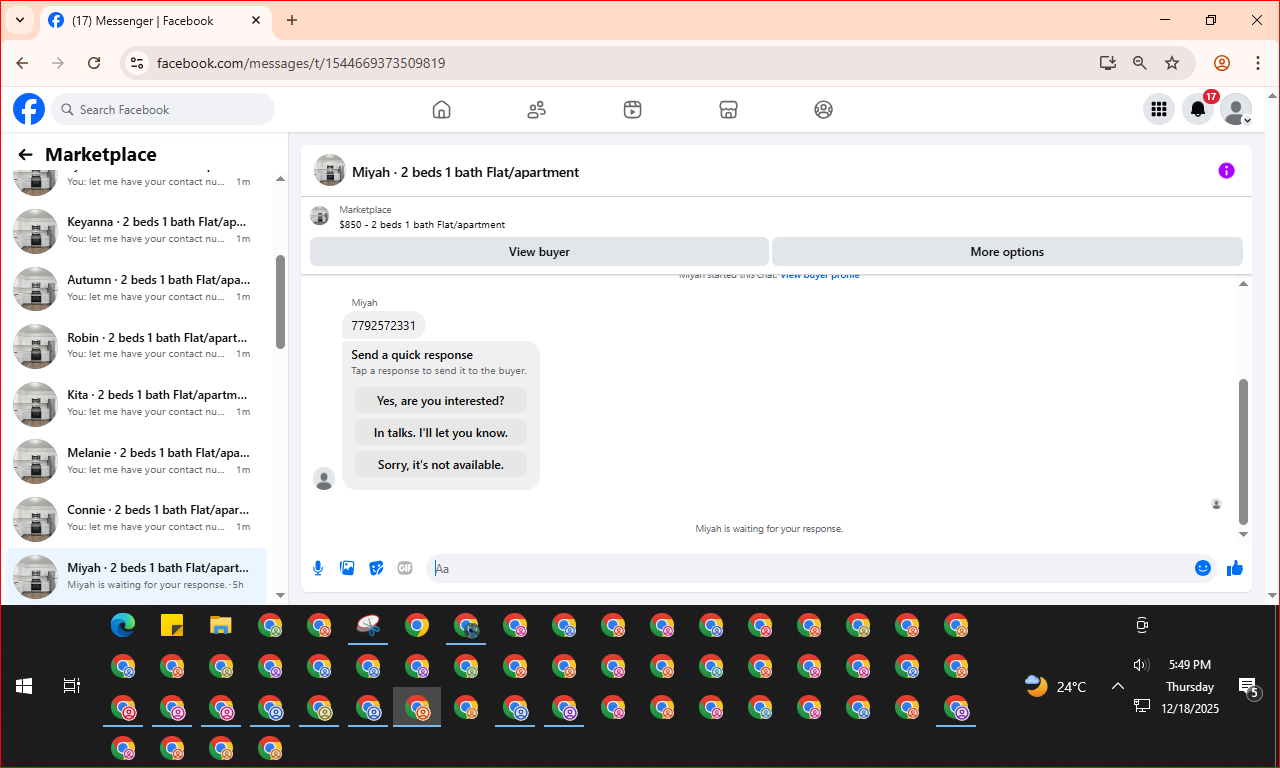Show hidden system tray icons
This screenshot has height=768, width=1280.
[x=1118, y=686]
